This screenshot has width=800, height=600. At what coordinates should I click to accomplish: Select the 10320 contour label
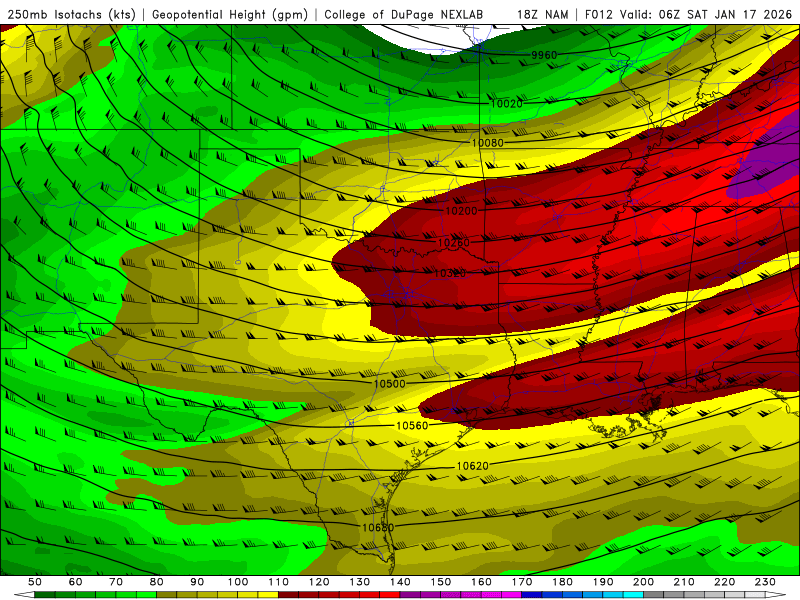pyautogui.click(x=449, y=273)
